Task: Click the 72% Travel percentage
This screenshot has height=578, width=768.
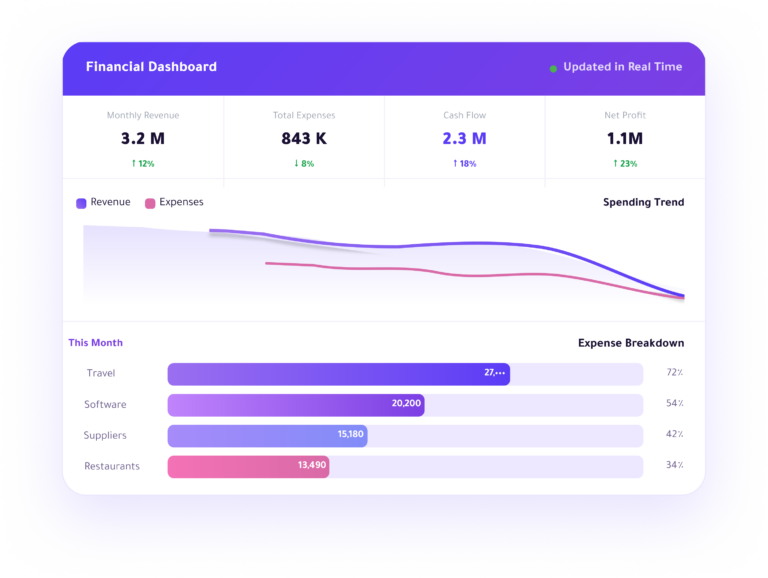Action: point(674,372)
